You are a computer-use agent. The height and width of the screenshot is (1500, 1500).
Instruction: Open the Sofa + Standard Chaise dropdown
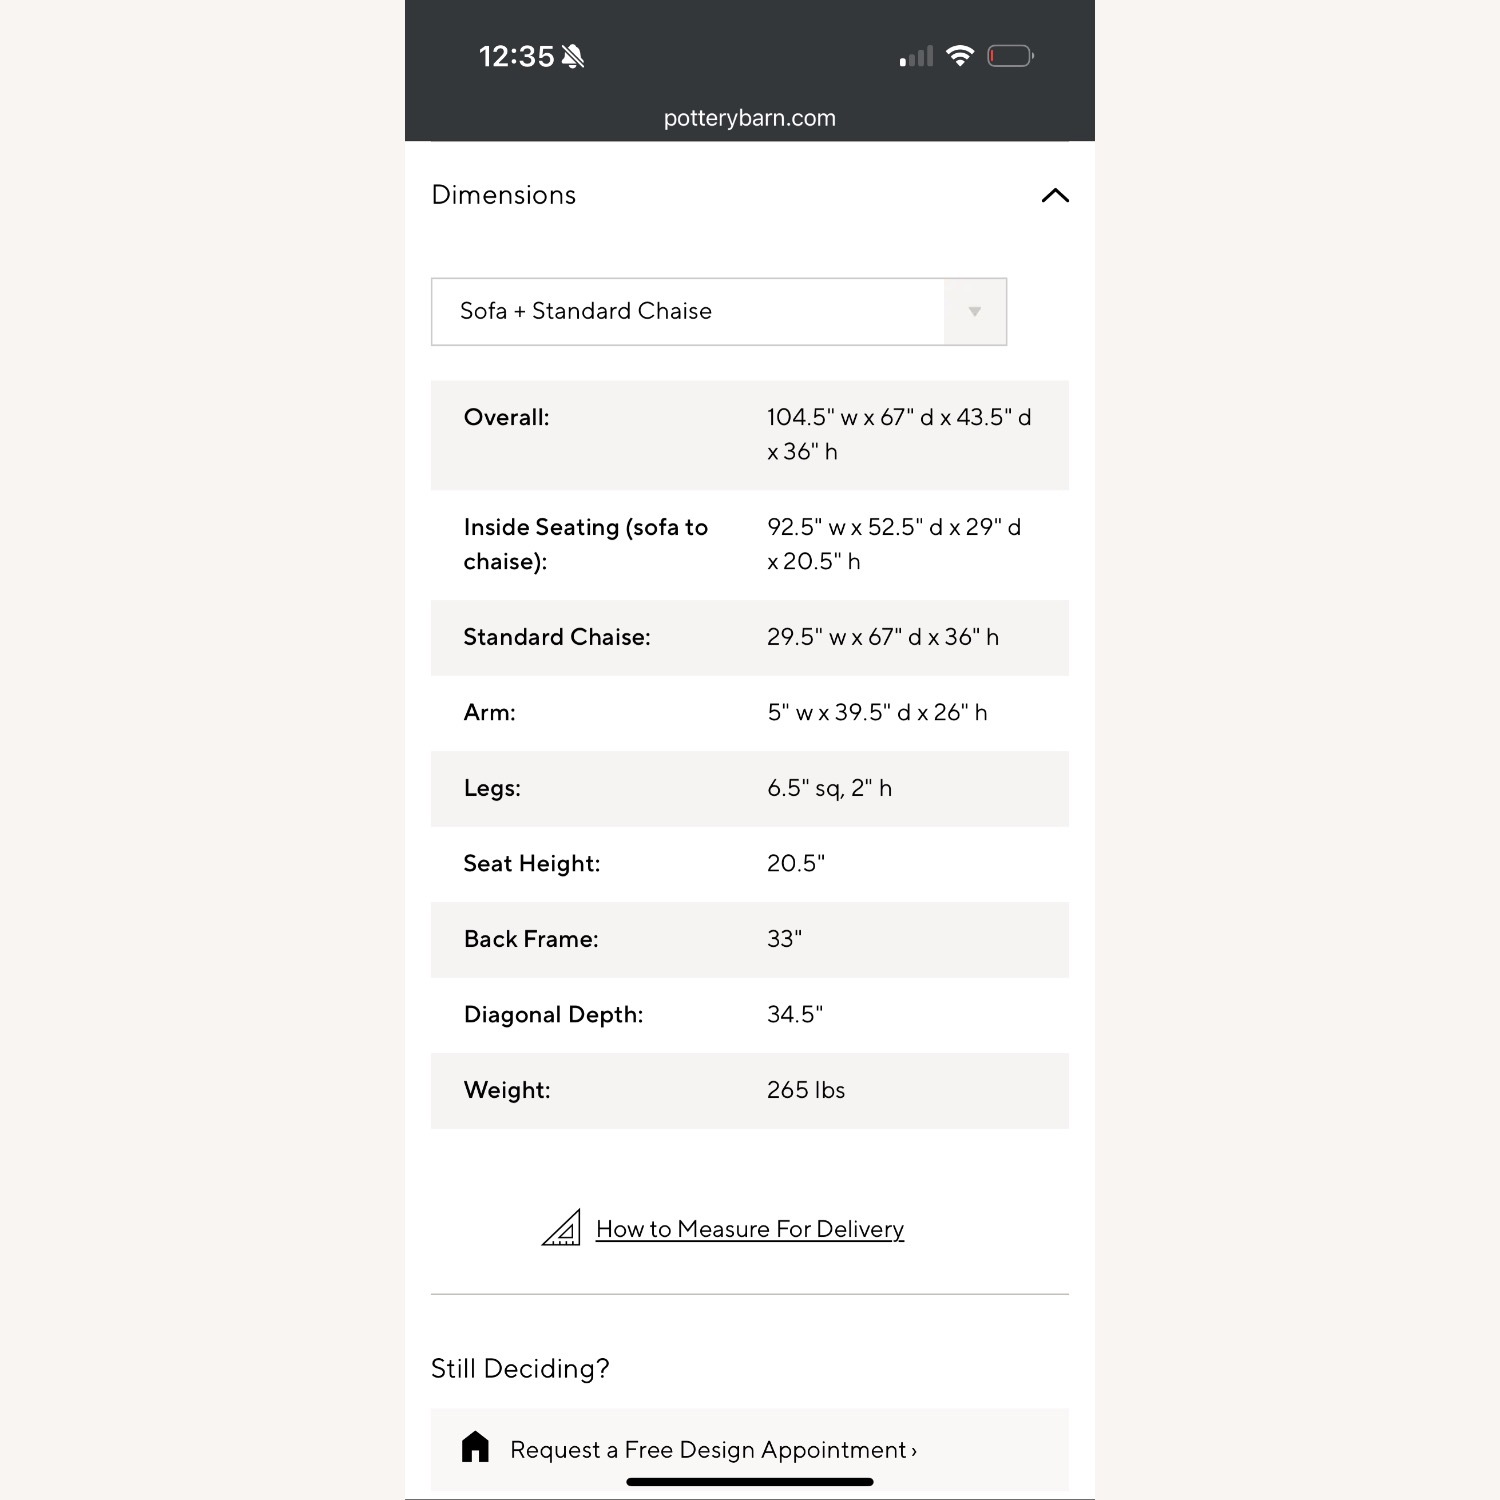tap(687, 312)
